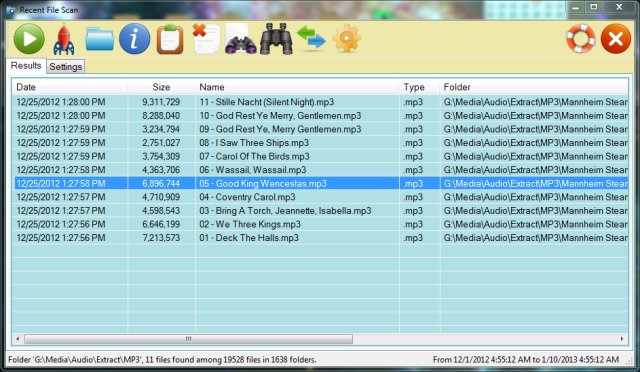This screenshot has width=640, height=372.
Task: Switch to the Settings tab
Action: click(x=66, y=67)
